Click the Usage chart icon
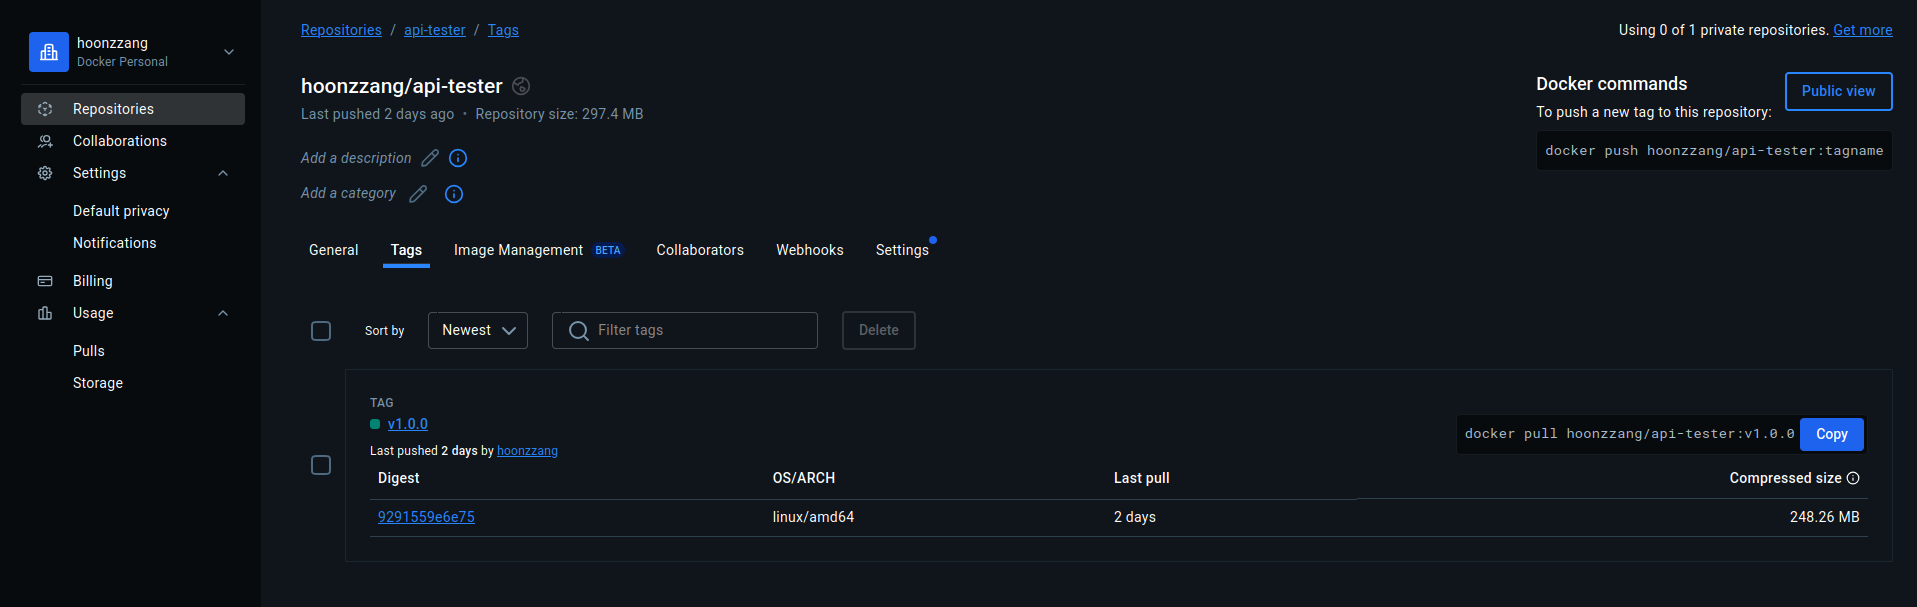The image size is (1917, 607). 45,313
